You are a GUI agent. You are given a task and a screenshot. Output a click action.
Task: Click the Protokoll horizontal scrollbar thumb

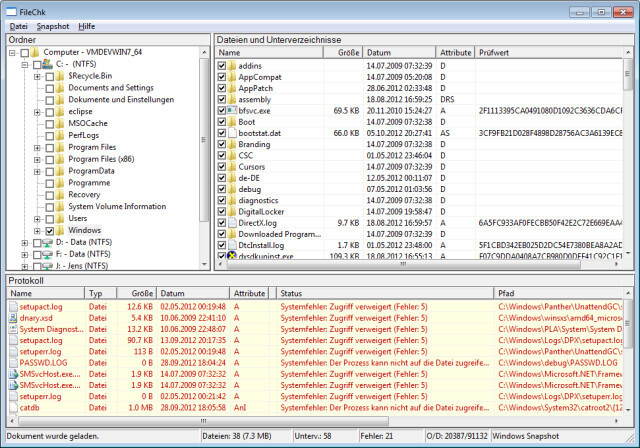pyautogui.click(x=203, y=421)
